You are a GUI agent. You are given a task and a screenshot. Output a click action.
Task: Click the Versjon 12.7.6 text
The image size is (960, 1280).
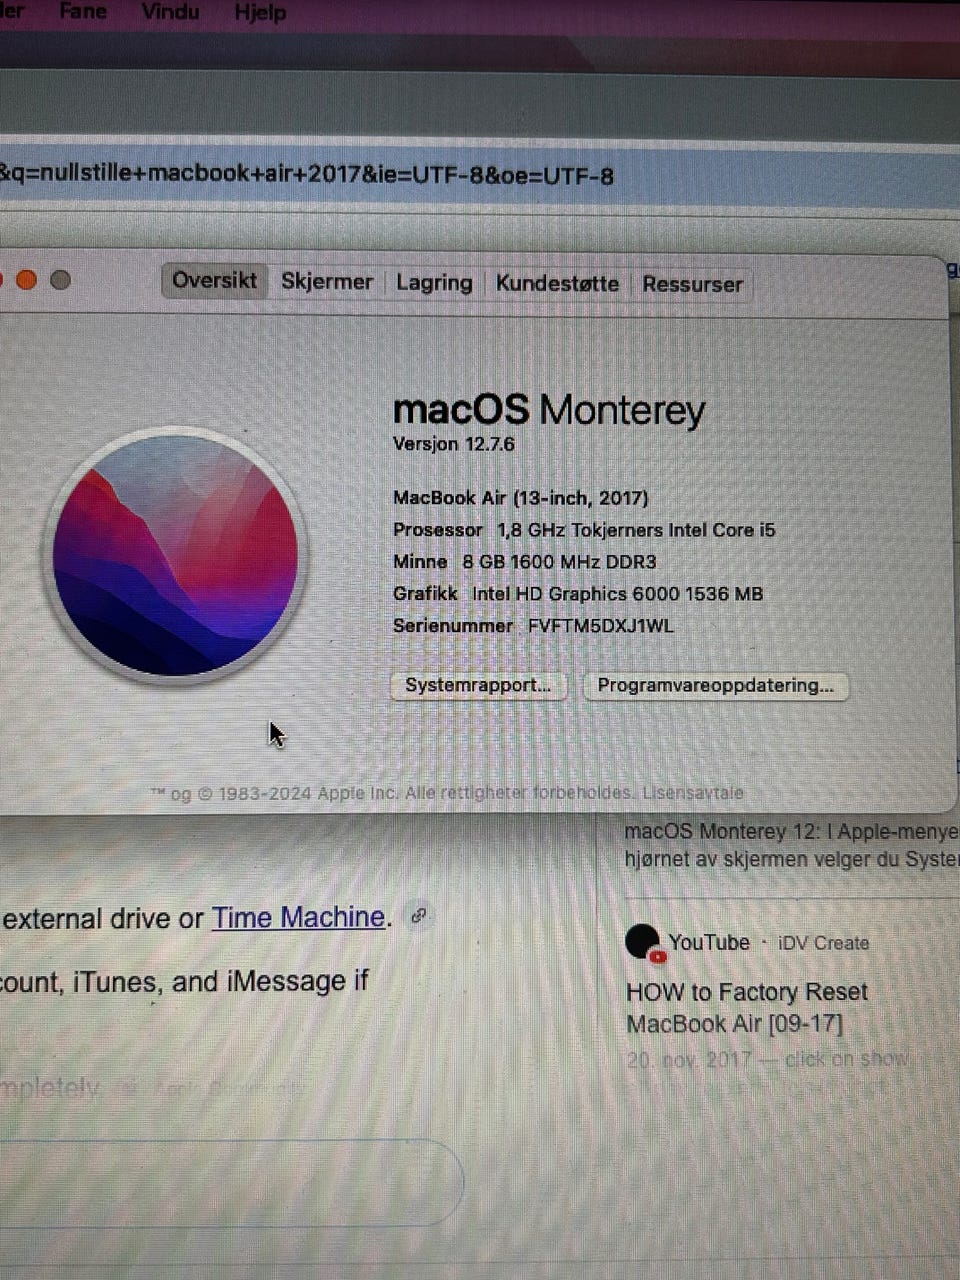(453, 444)
